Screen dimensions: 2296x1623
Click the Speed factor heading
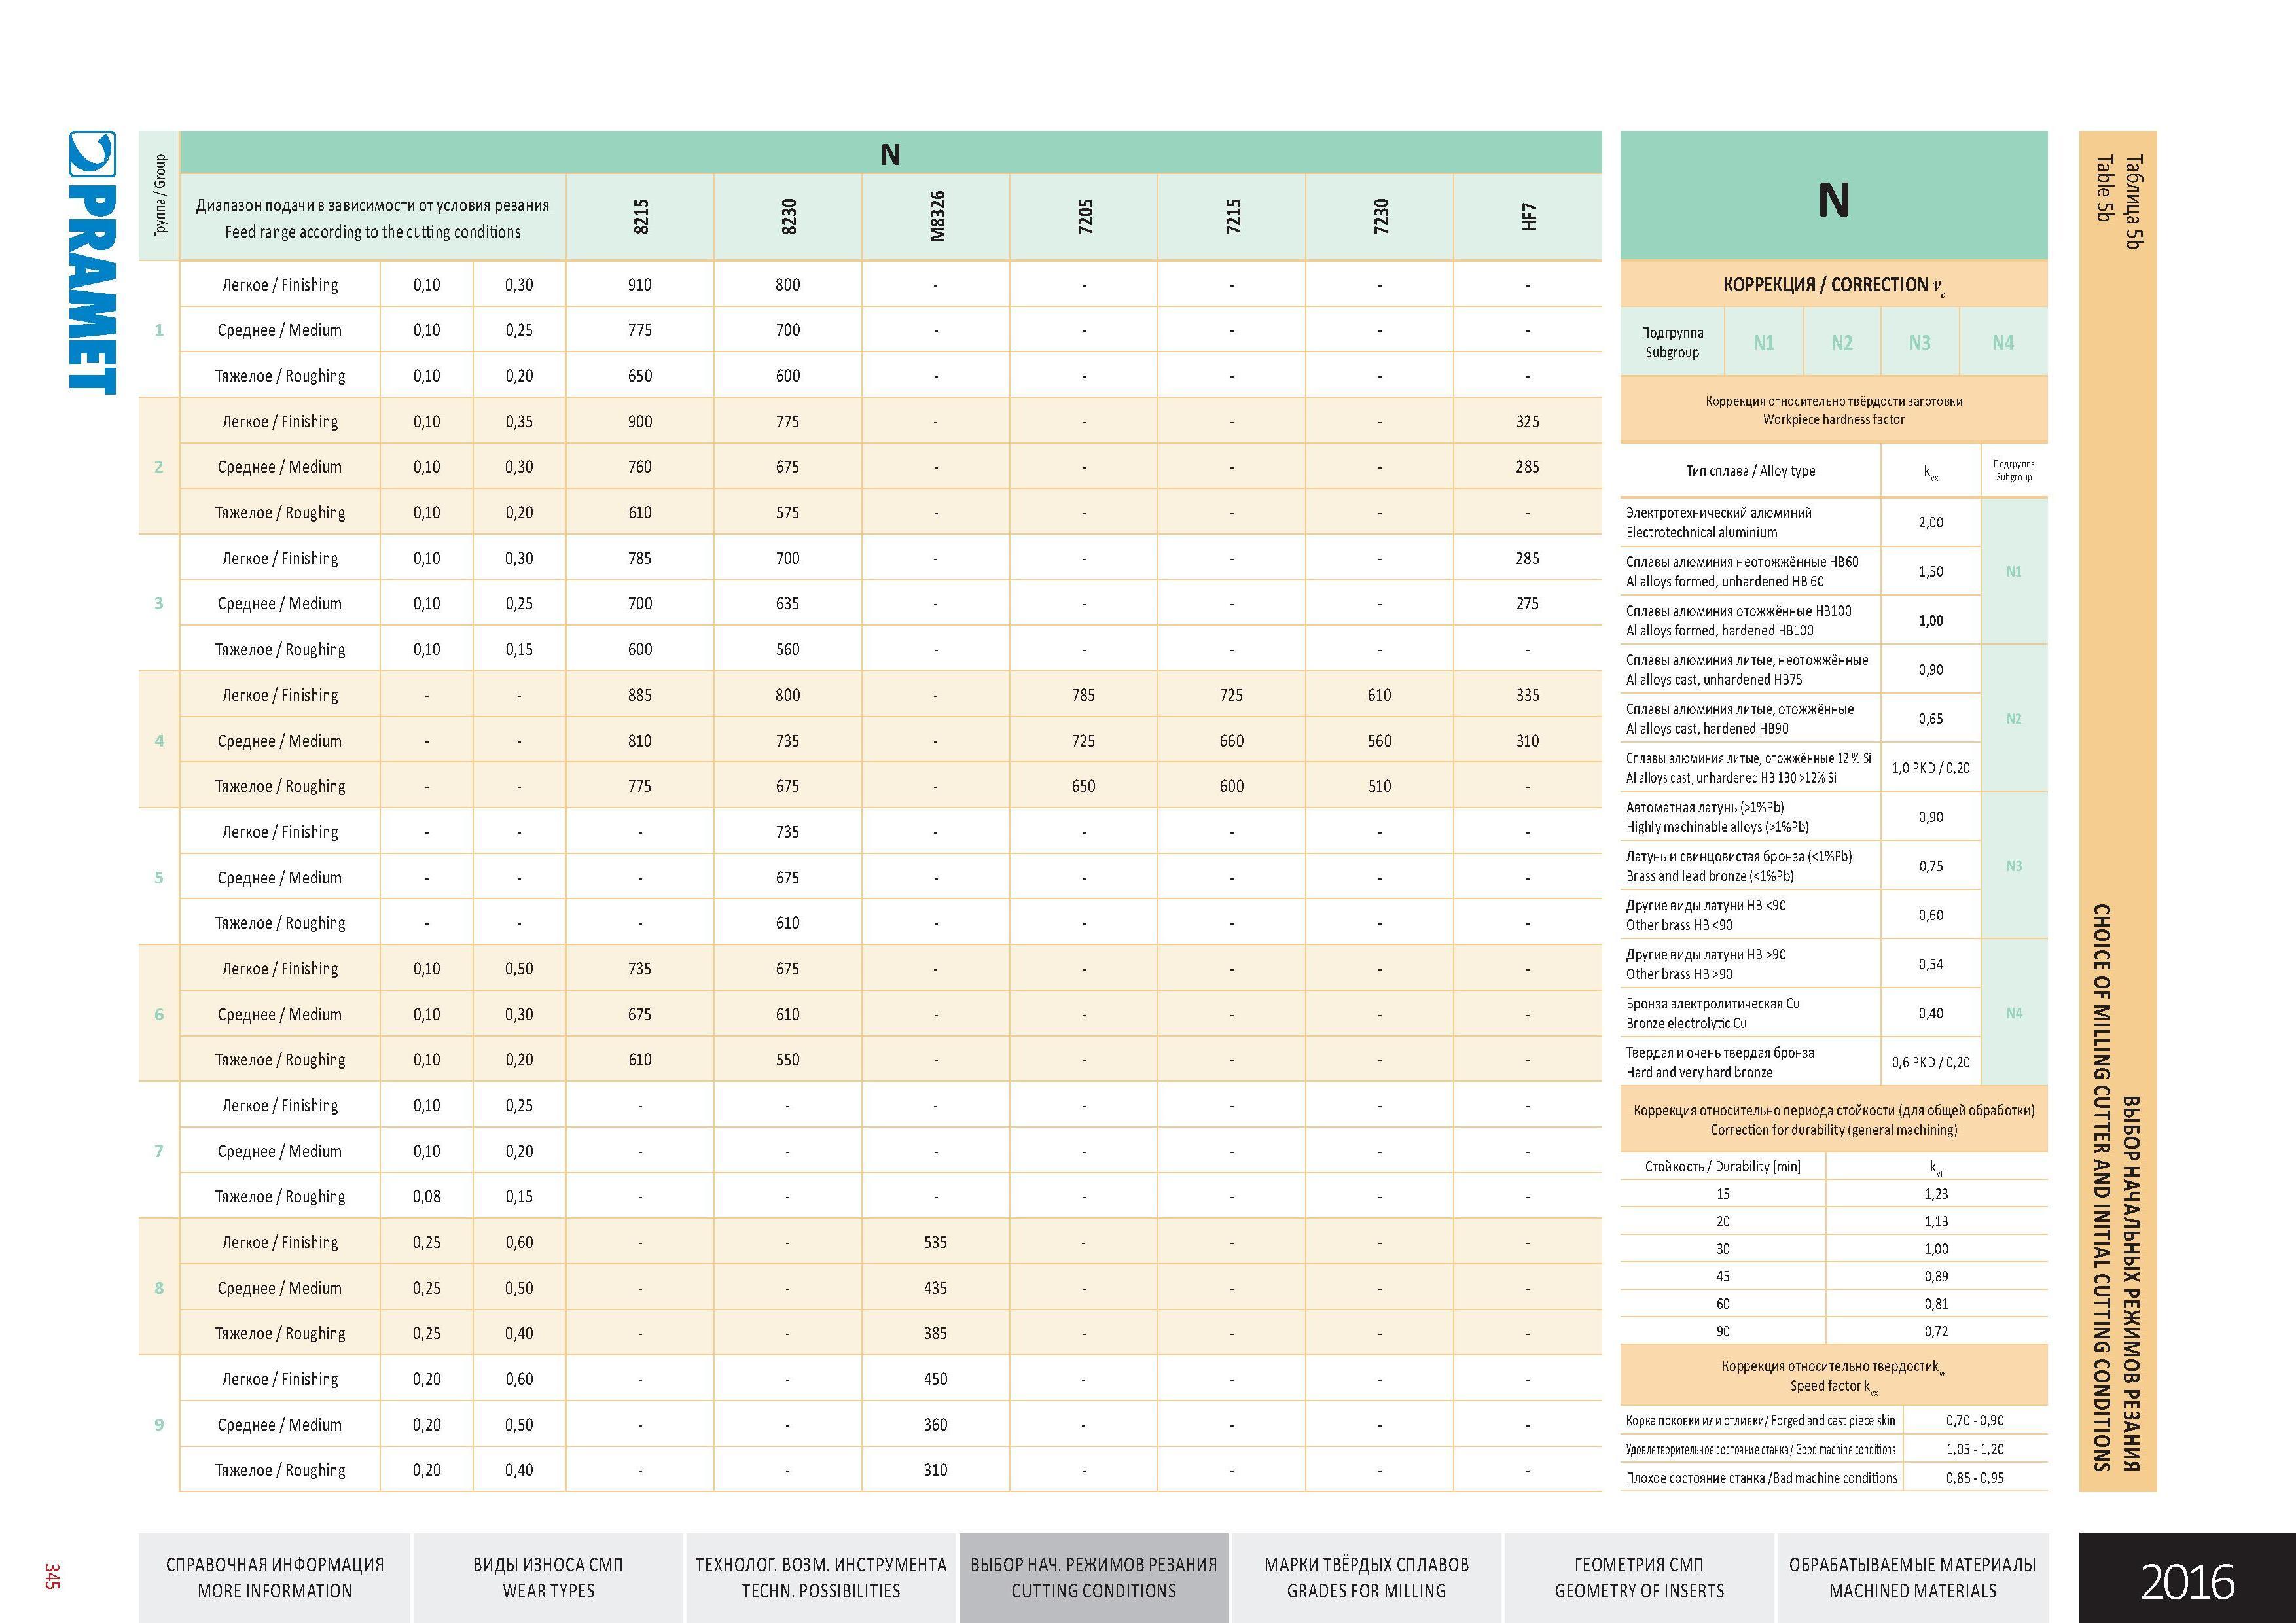pyautogui.click(x=1834, y=1376)
